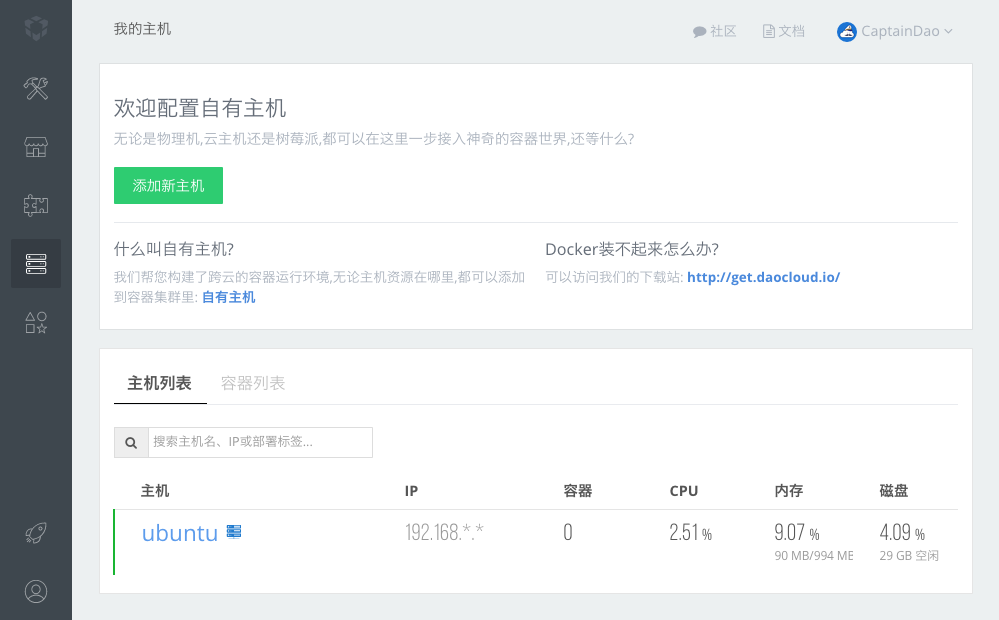
Task: Focus the 搜索主机名 search input field
Action: point(260,442)
